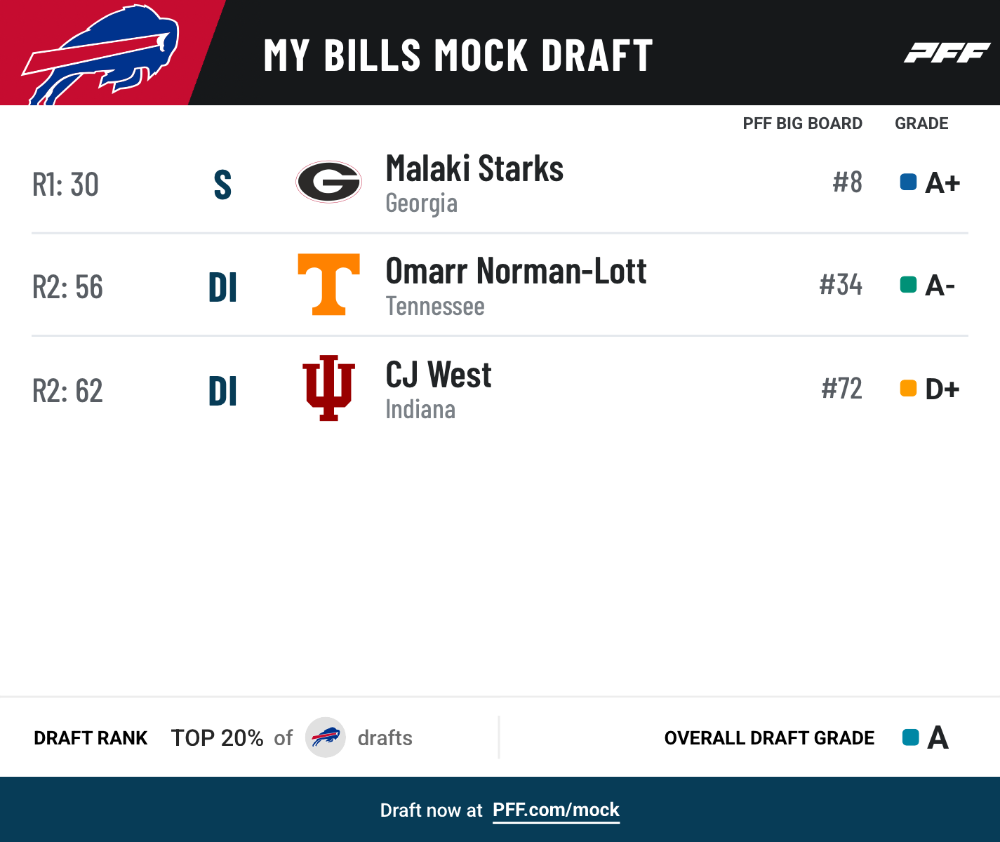Click the #34 big board rank
The image size is (1000, 842).
point(841,284)
